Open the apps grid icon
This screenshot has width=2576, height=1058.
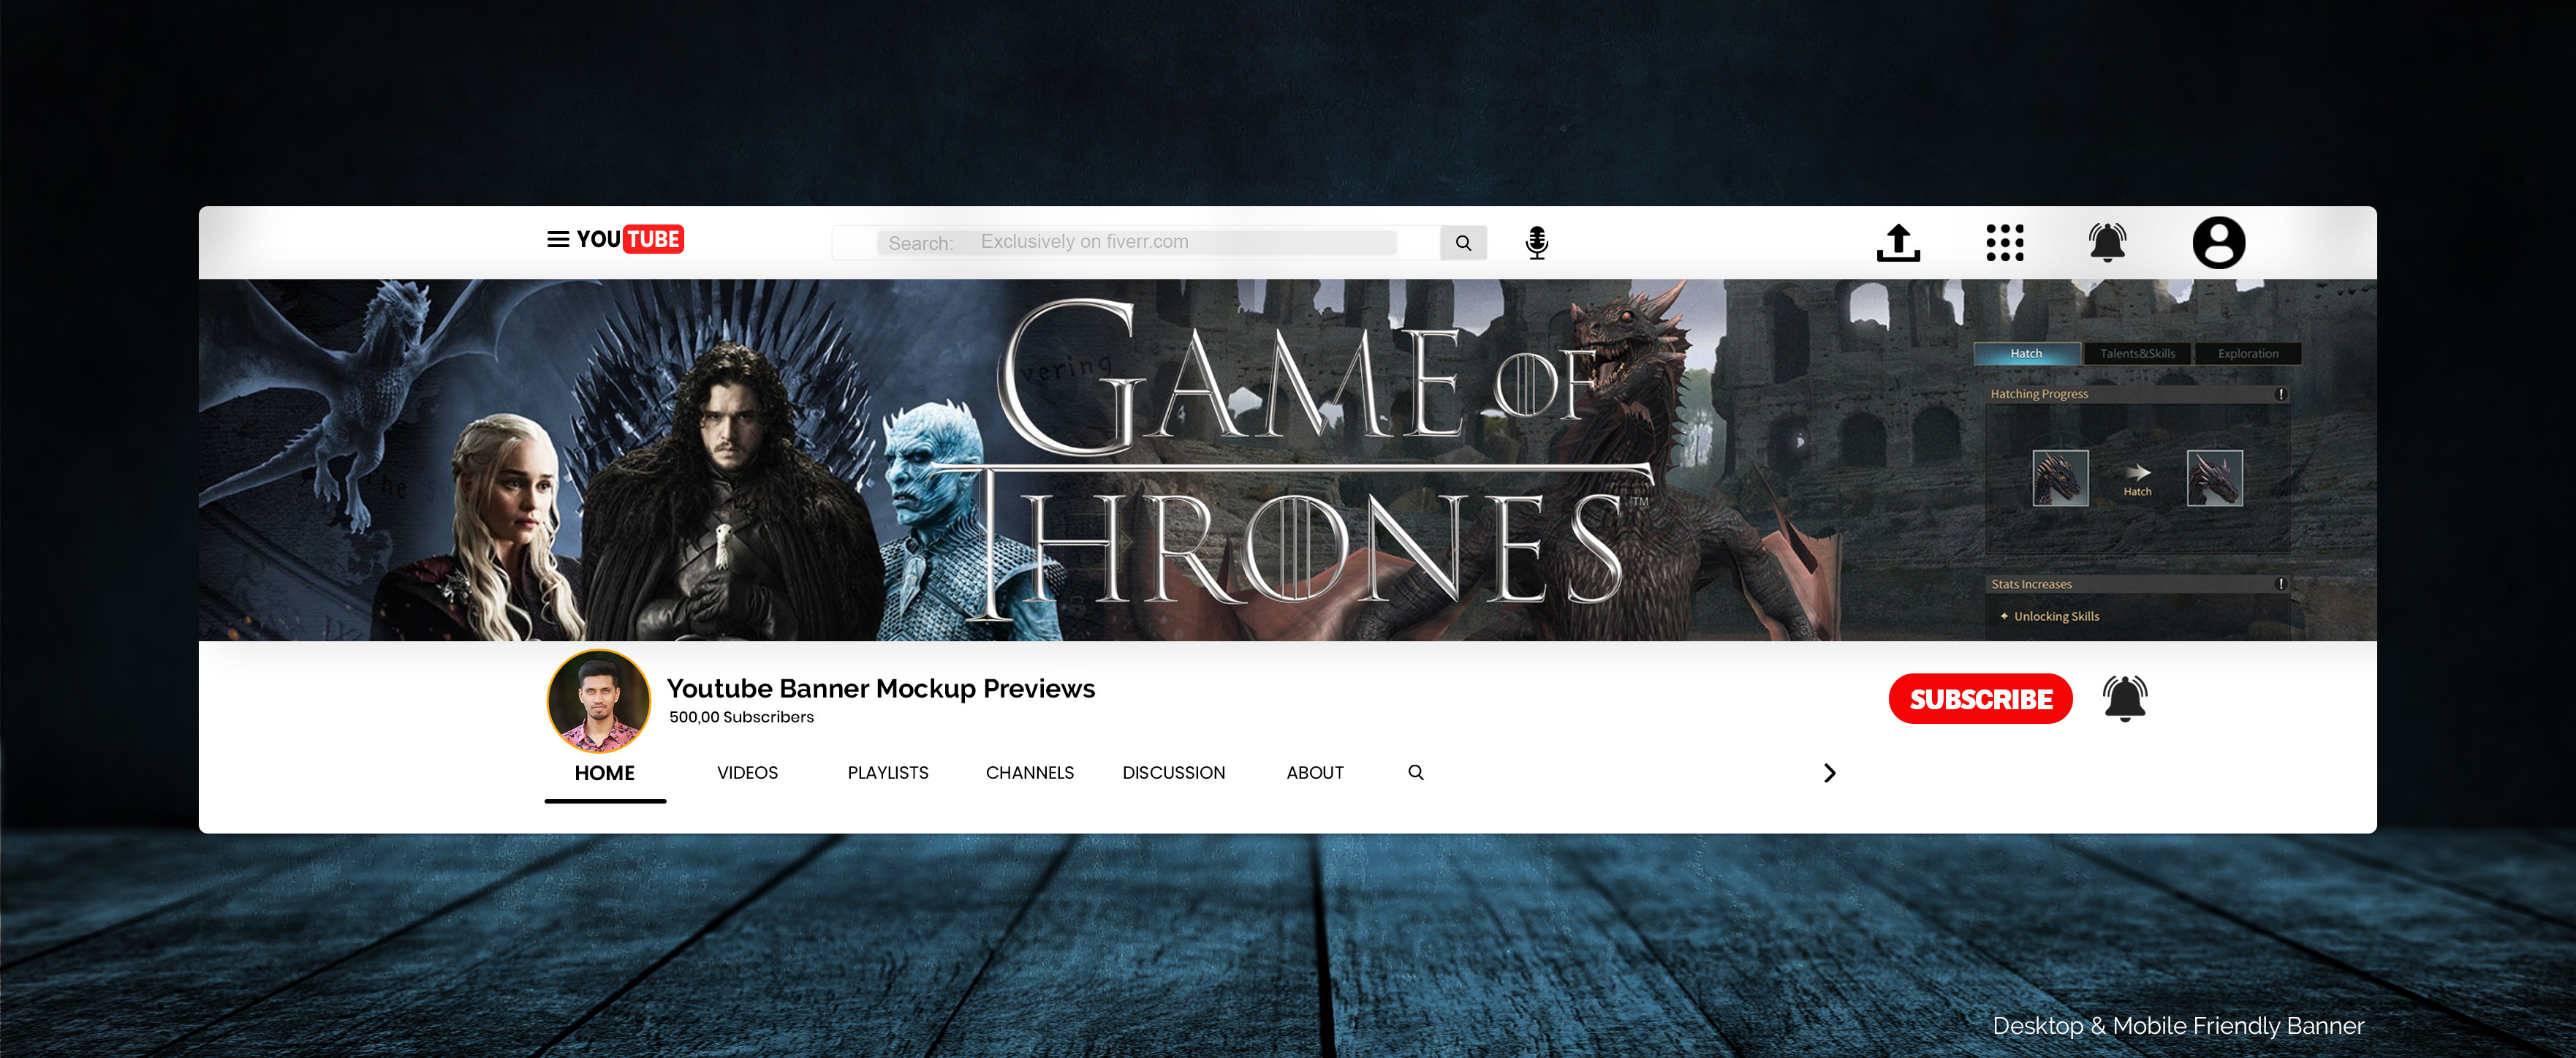point(2005,243)
